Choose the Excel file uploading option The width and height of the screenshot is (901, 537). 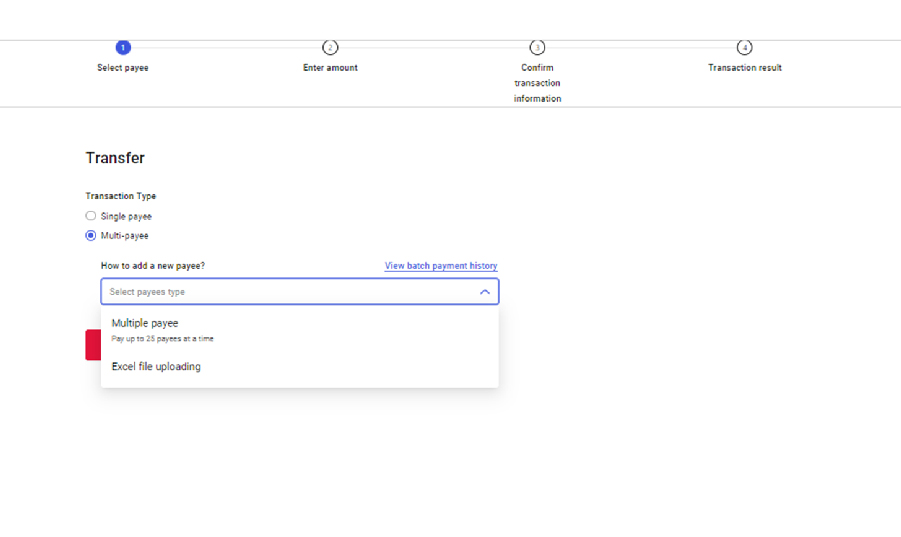[156, 367]
